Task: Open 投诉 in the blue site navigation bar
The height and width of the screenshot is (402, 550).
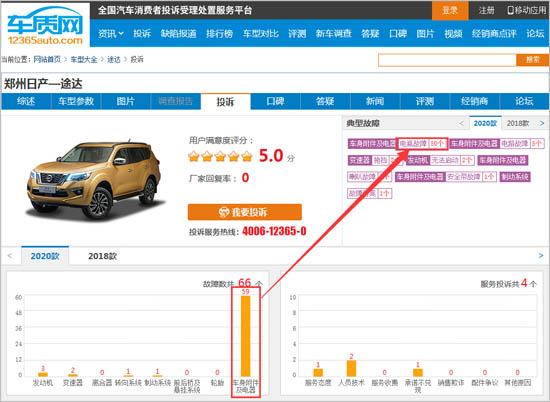Action: 142,34
